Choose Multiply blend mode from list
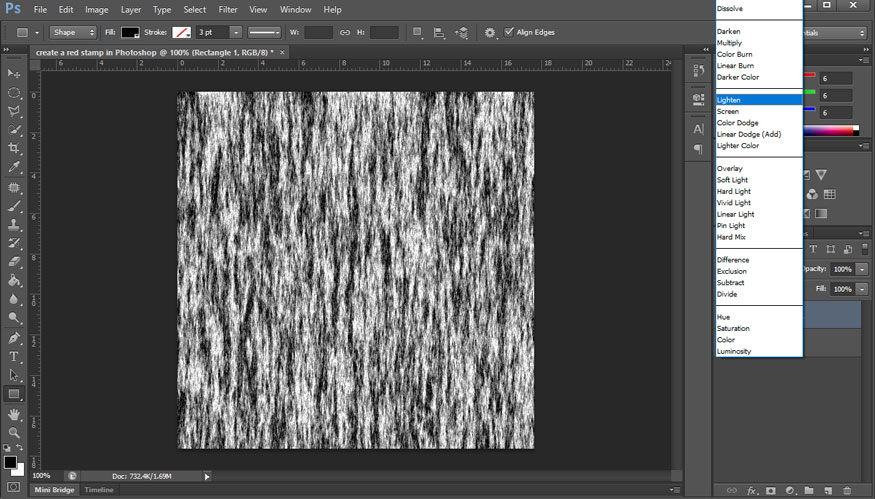Viewport: 875px width, 499px height. click(x=729, y=43)
